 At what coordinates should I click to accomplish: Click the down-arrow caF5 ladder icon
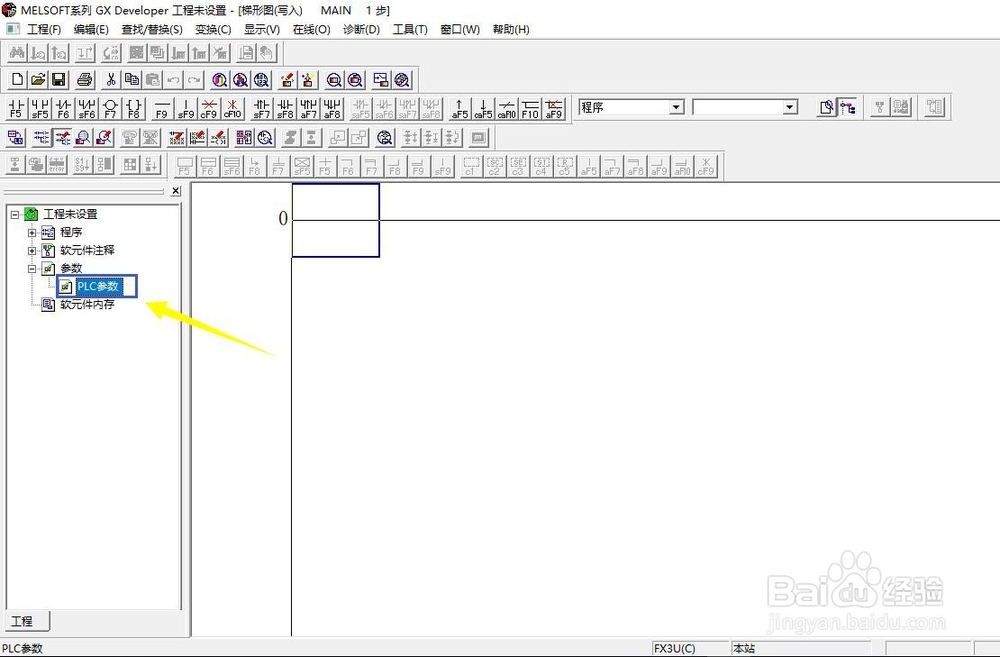tap(483, 108)
